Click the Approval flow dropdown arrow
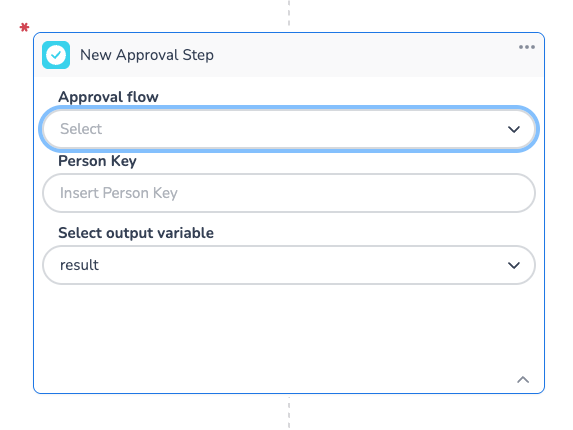The image size is (573, 430). click(x=514, y=129)
